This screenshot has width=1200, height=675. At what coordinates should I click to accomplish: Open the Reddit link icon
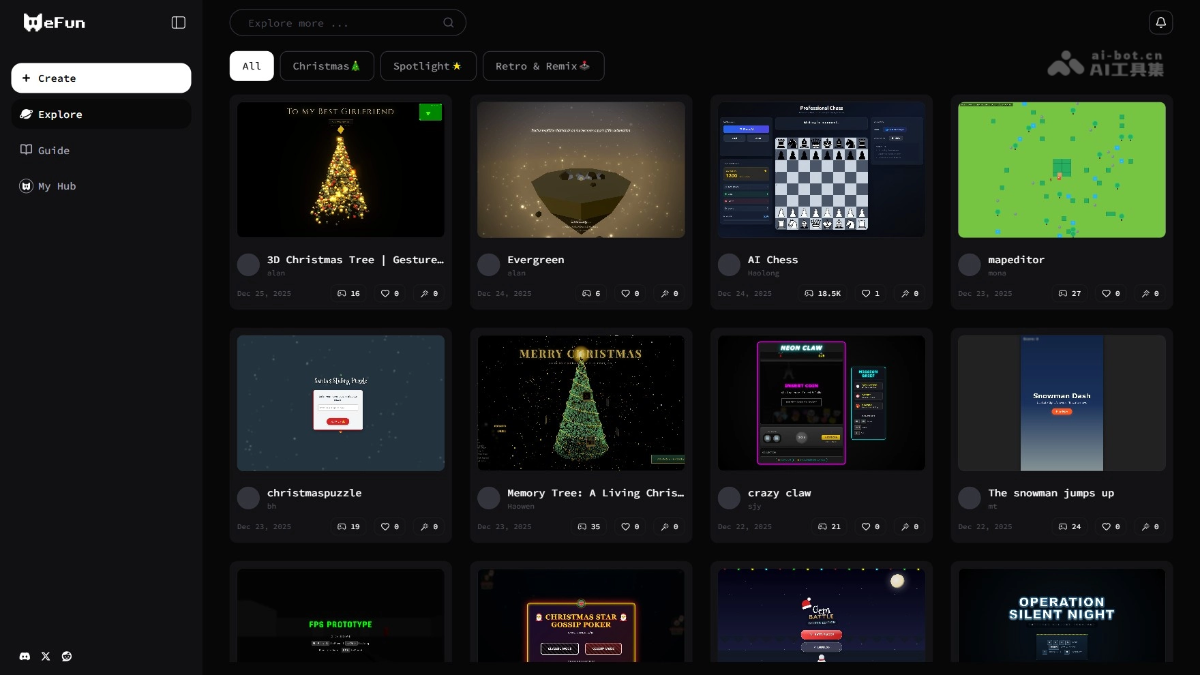point(67,656)
